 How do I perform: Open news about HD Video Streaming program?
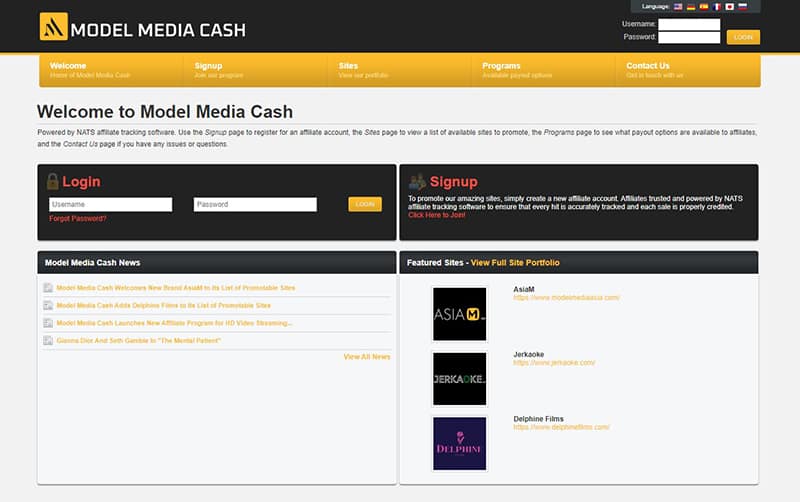coord(174,323)
